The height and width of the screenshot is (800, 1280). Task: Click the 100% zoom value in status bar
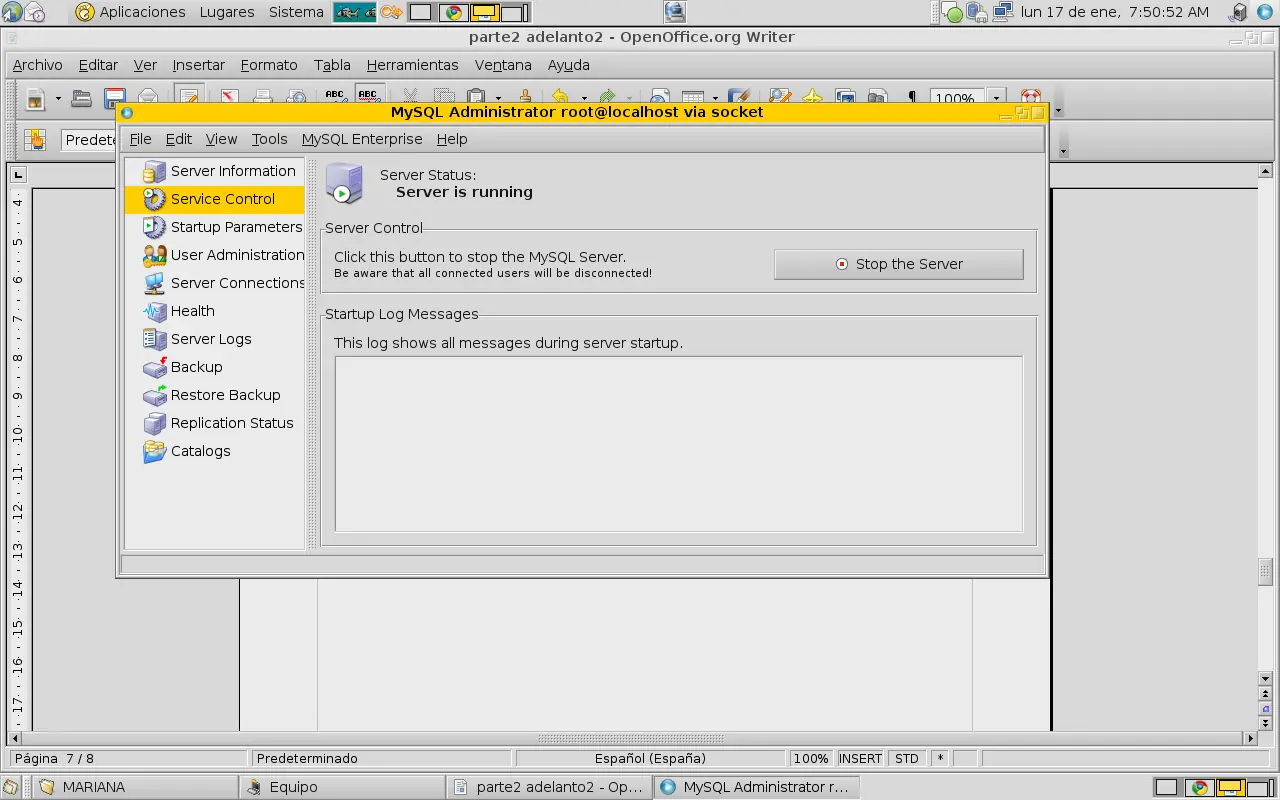[810, 759]
